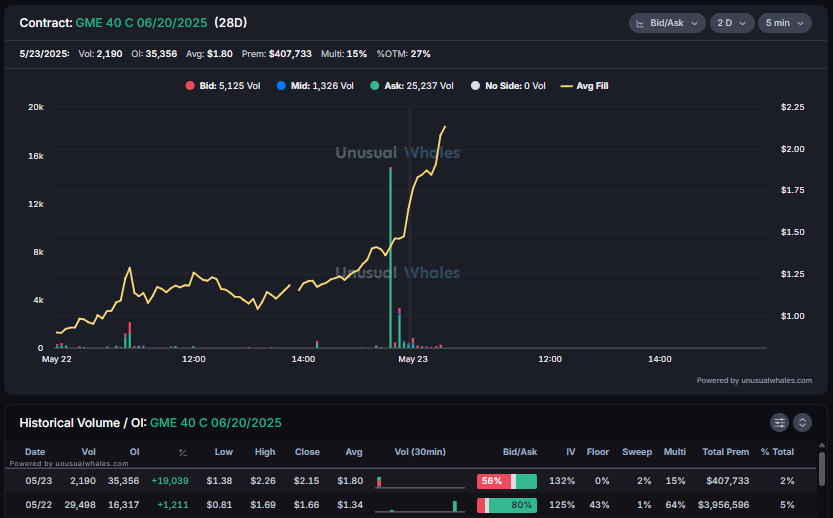833x518 pixels.
Task: Click the $3,956,596 total premium cell
Action: 724,505
